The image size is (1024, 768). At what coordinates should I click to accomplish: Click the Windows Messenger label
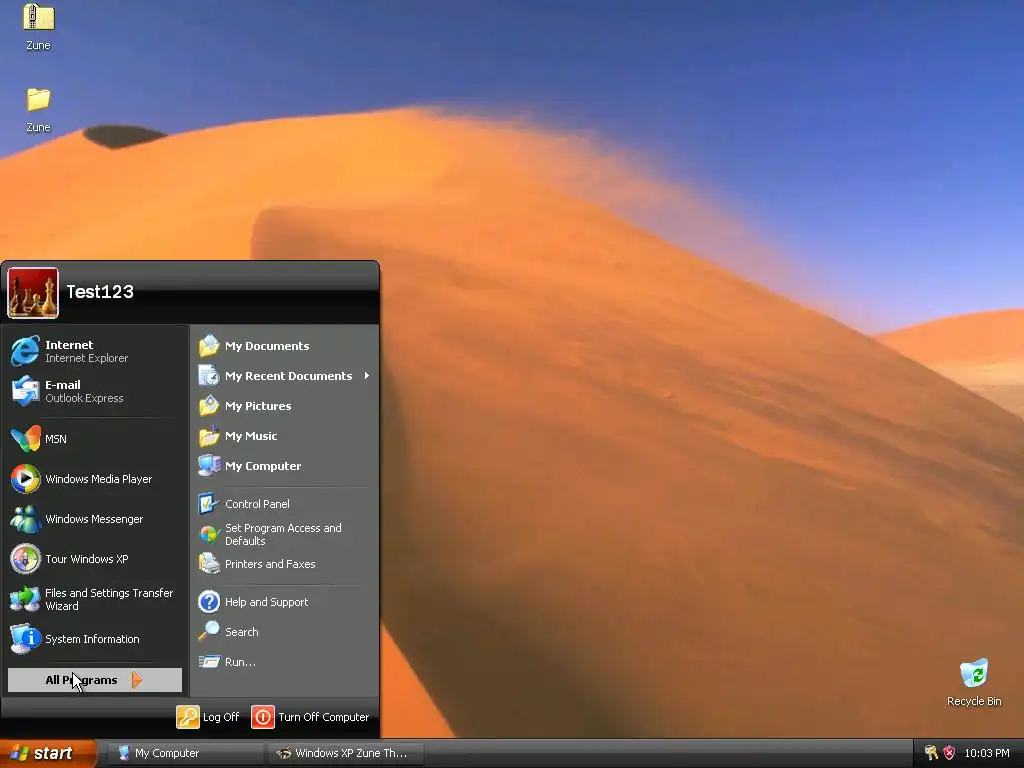tap(94, 519)
